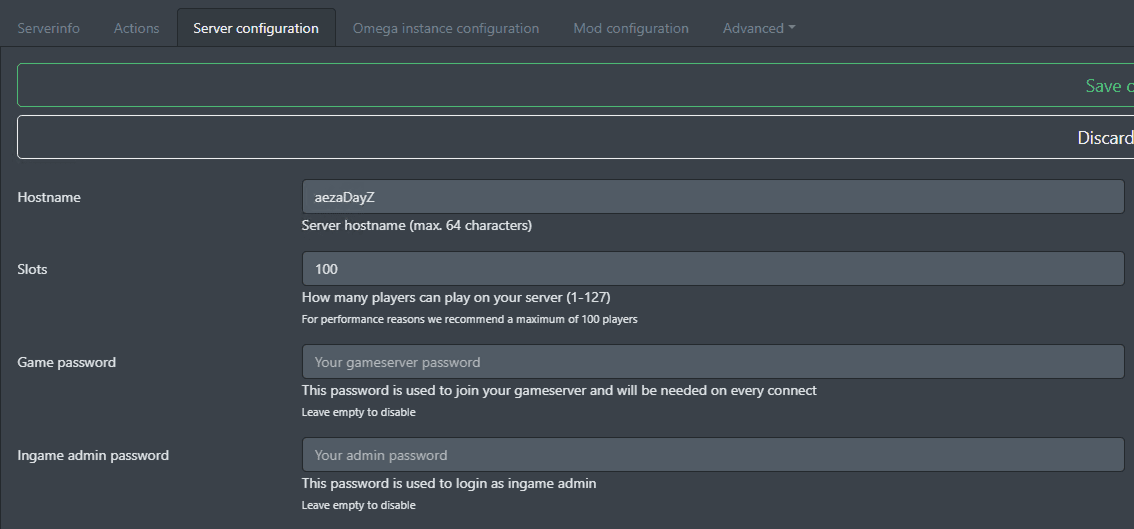Click into the Game password field
1134x529 pixels.
tap(712, 362)
